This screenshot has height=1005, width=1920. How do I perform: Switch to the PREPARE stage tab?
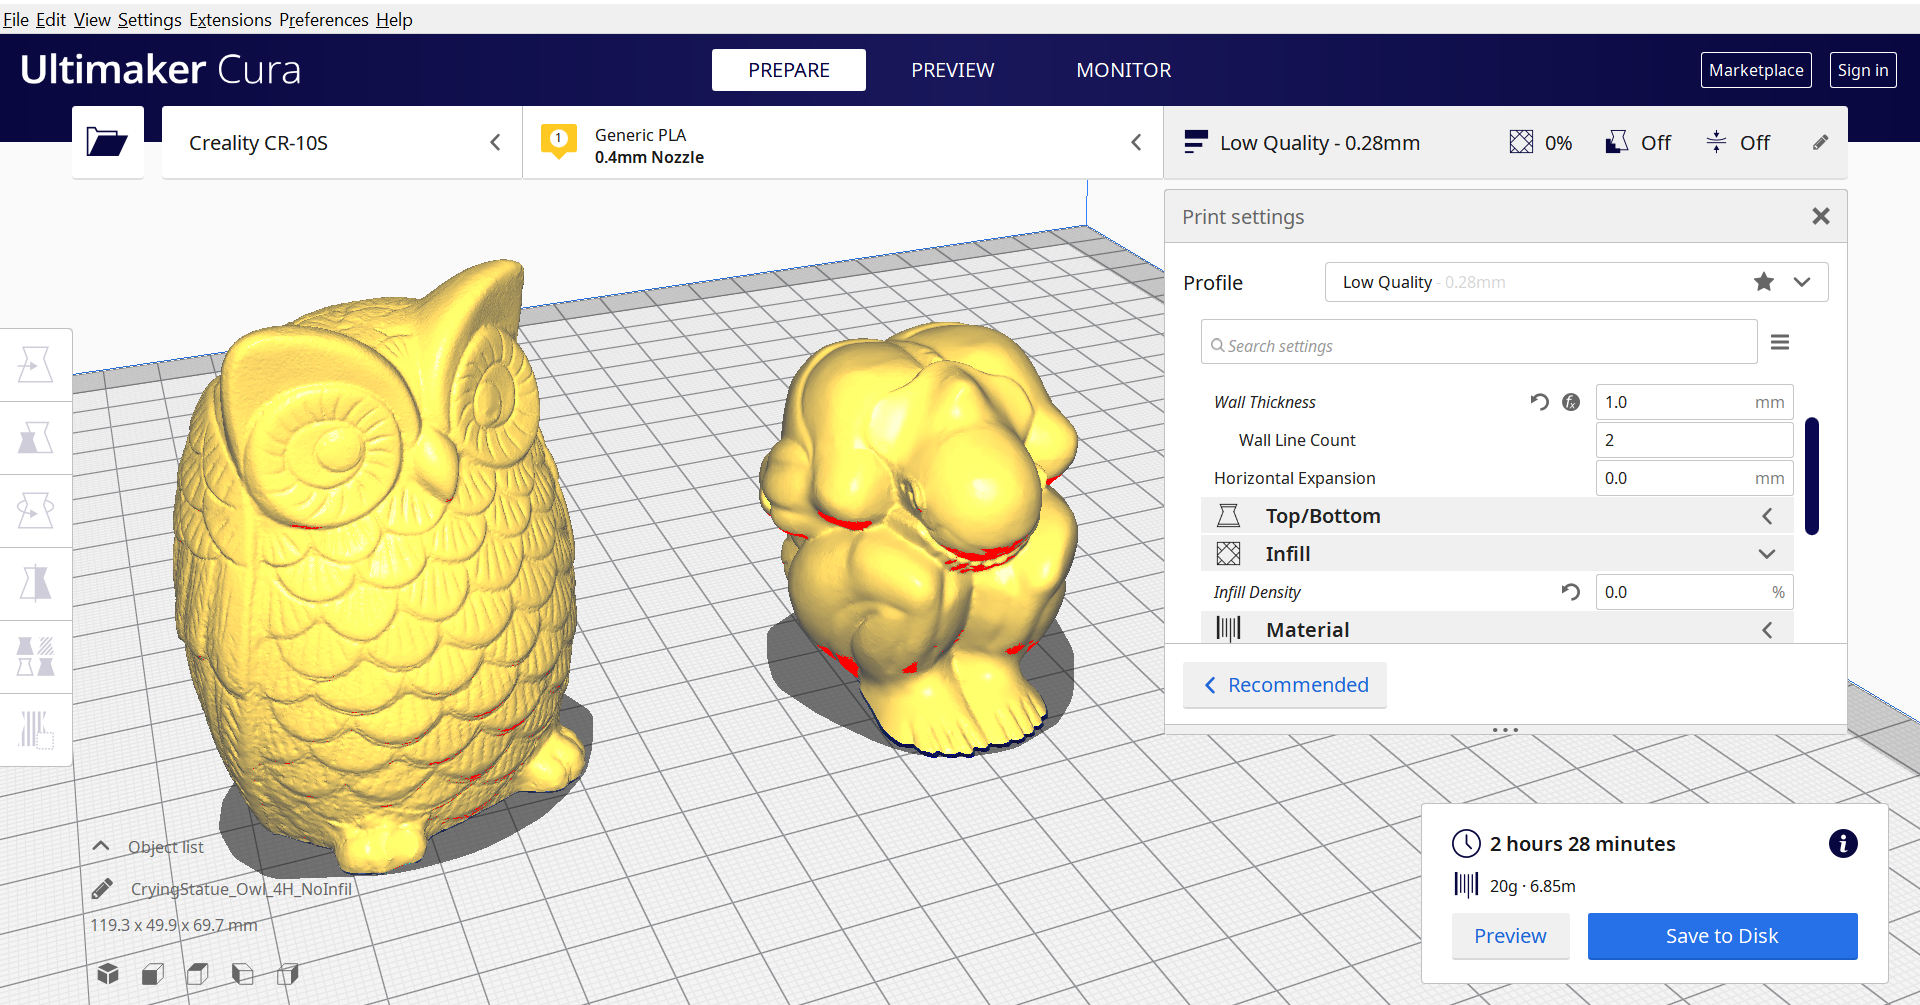point(789,70)
